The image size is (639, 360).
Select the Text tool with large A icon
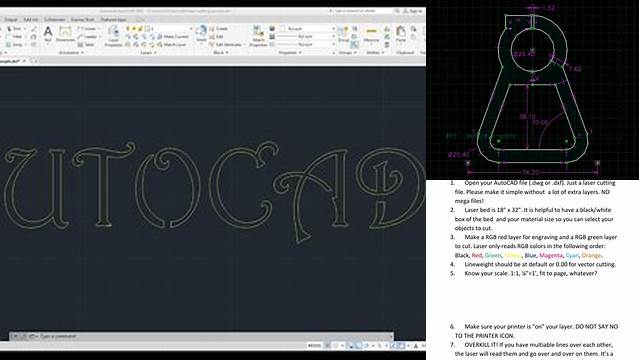click(48, 34)
